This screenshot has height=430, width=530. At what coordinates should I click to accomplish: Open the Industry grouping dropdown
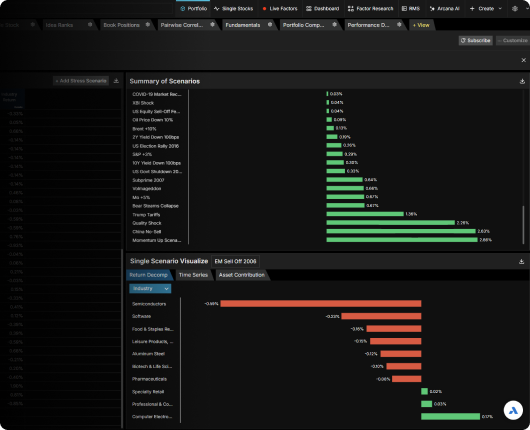tap(150, 288)
